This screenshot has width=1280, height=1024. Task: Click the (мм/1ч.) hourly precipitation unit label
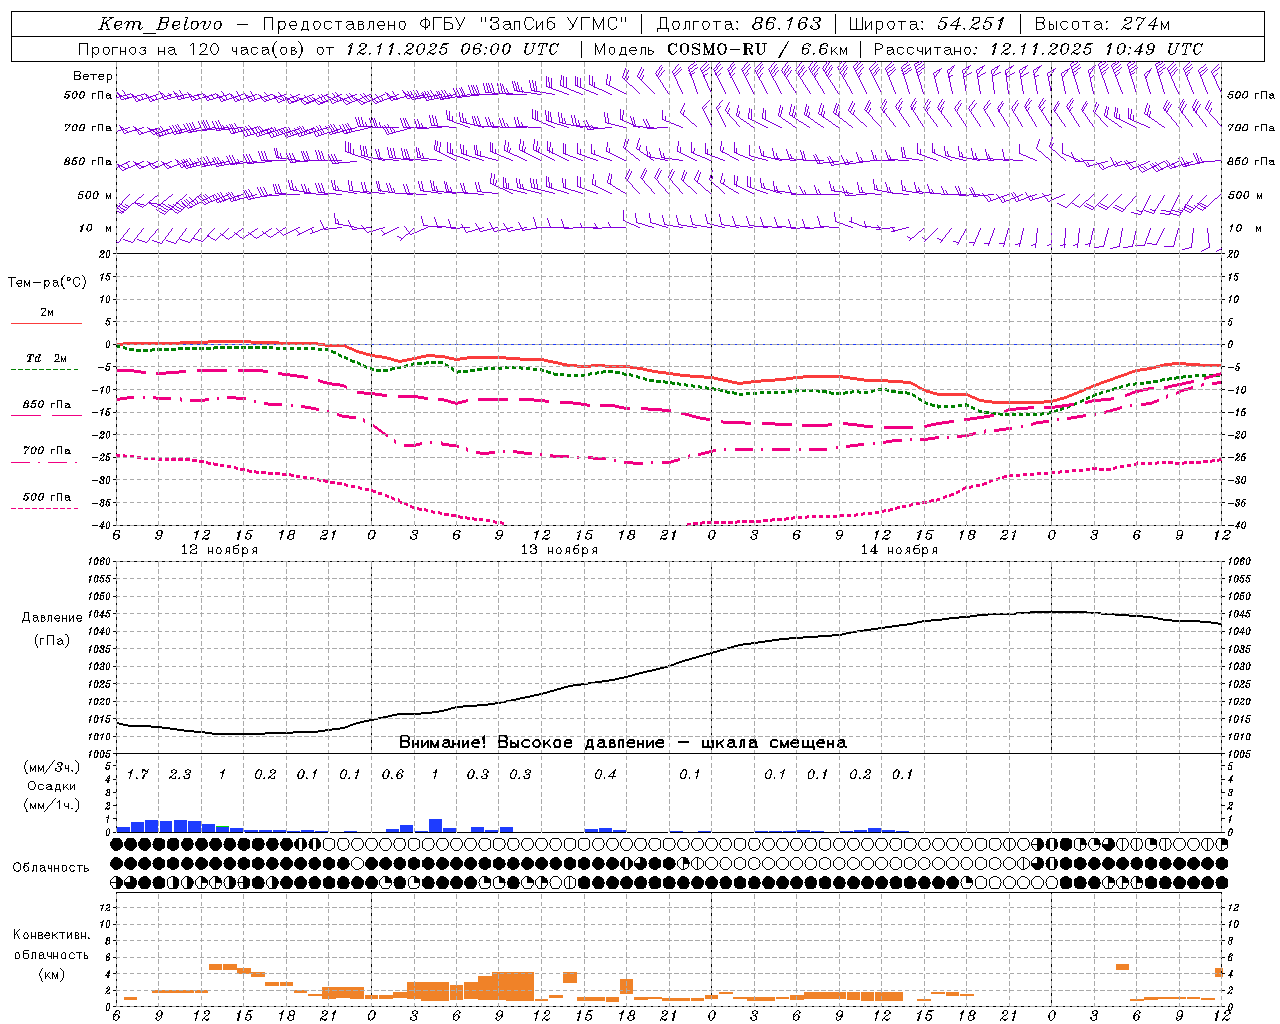[x=51, y=805]
